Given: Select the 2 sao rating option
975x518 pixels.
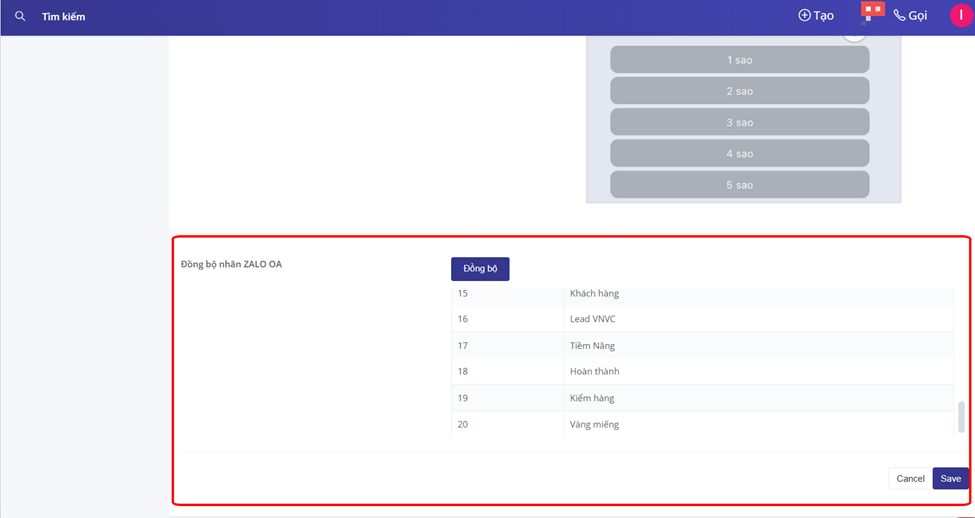Looking at the screenshot, I should (x=739, y=91).
